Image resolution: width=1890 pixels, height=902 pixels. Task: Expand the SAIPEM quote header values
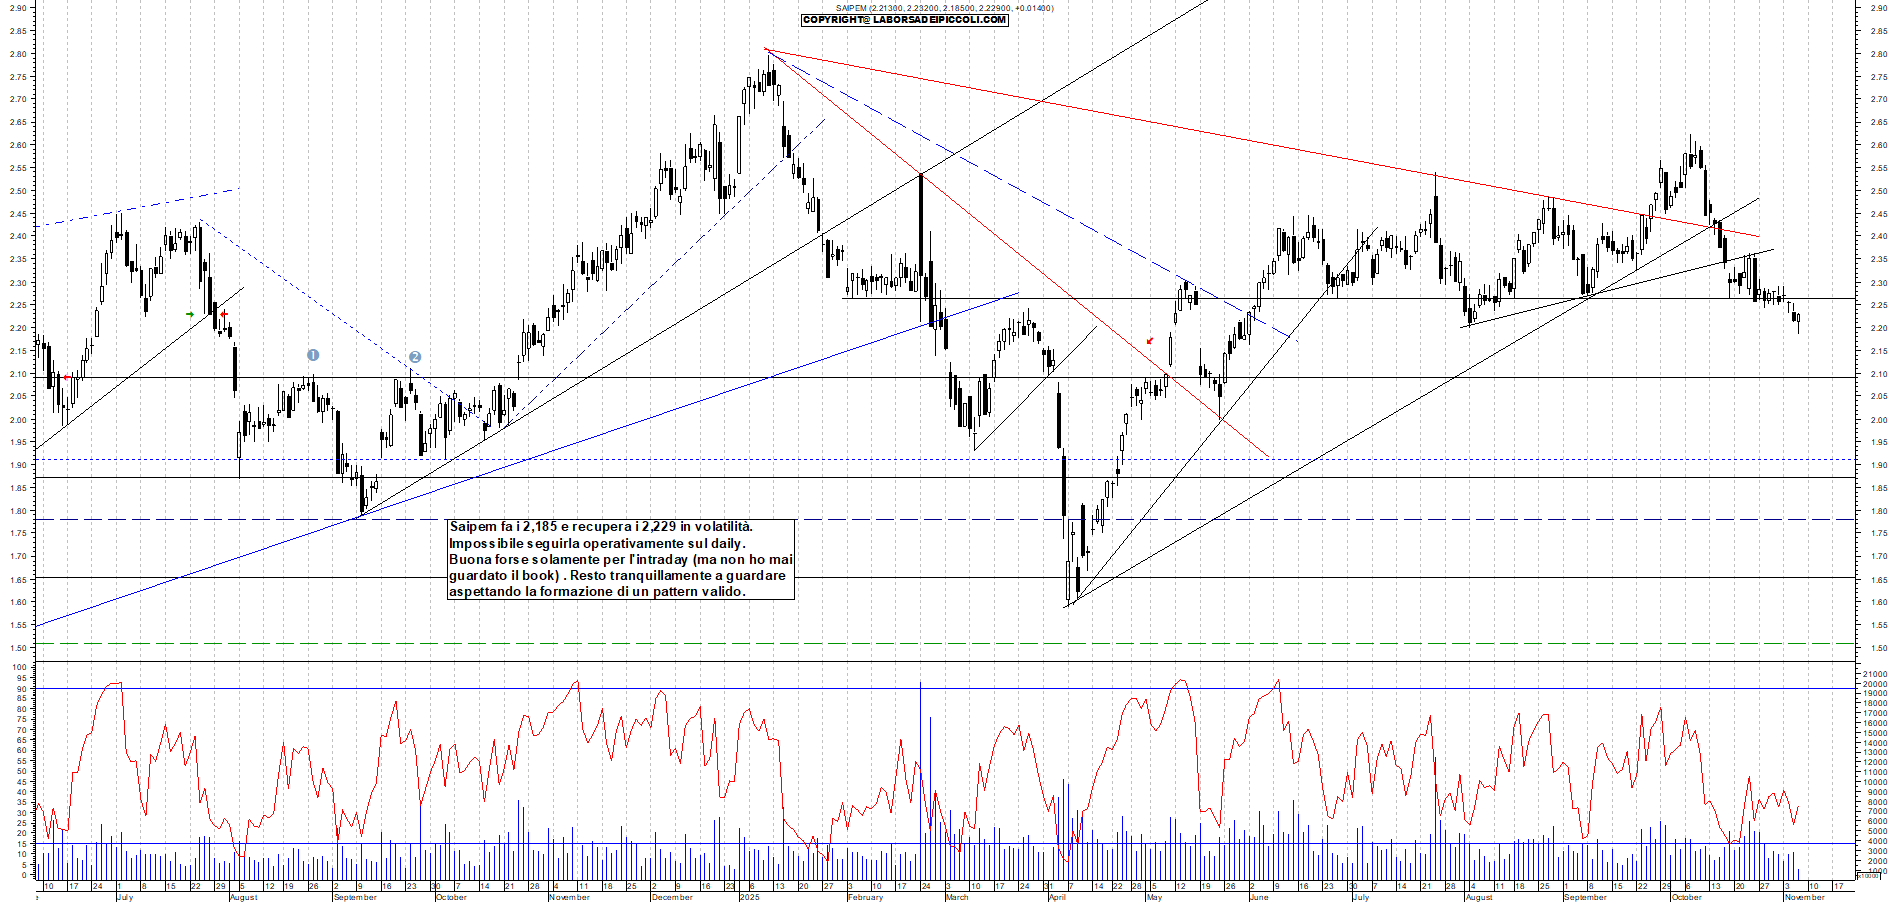tap(940, 7)
